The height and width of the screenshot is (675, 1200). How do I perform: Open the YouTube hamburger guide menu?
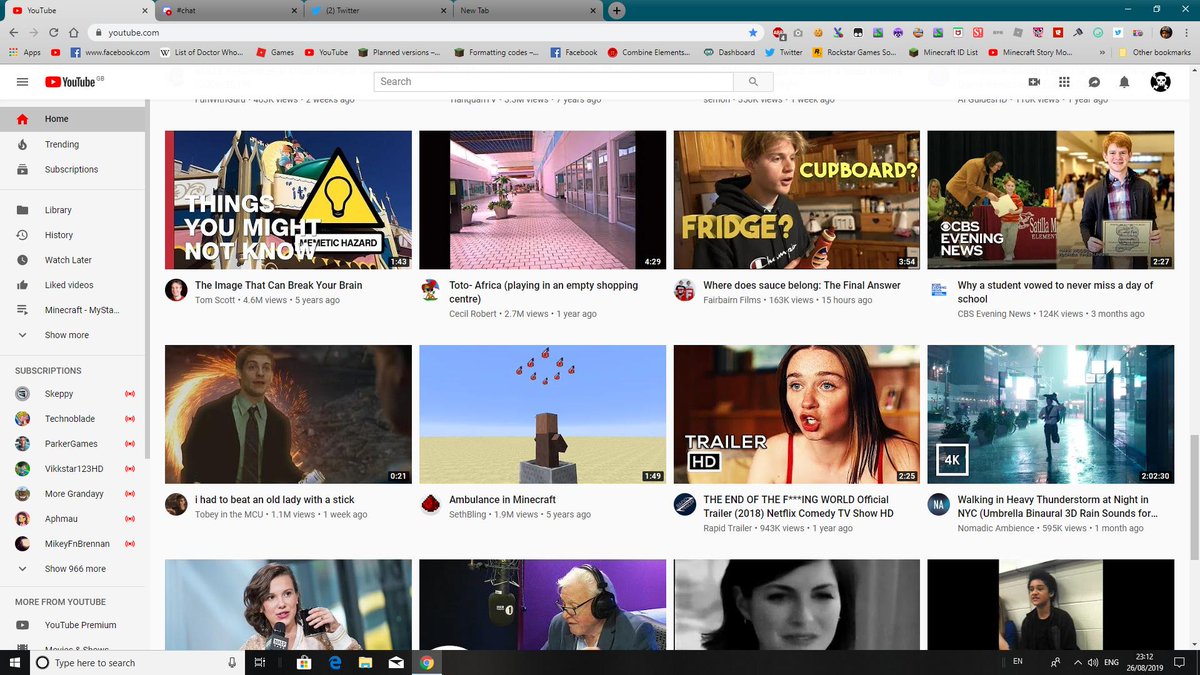pyautogui.click(x=22, y=82)
